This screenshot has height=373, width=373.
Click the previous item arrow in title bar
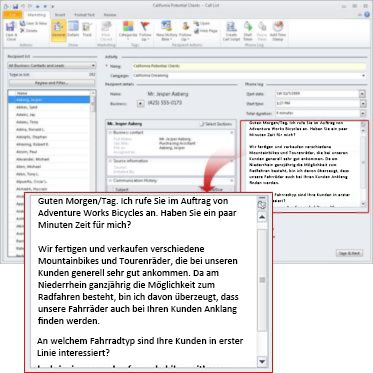coord(37,6)
